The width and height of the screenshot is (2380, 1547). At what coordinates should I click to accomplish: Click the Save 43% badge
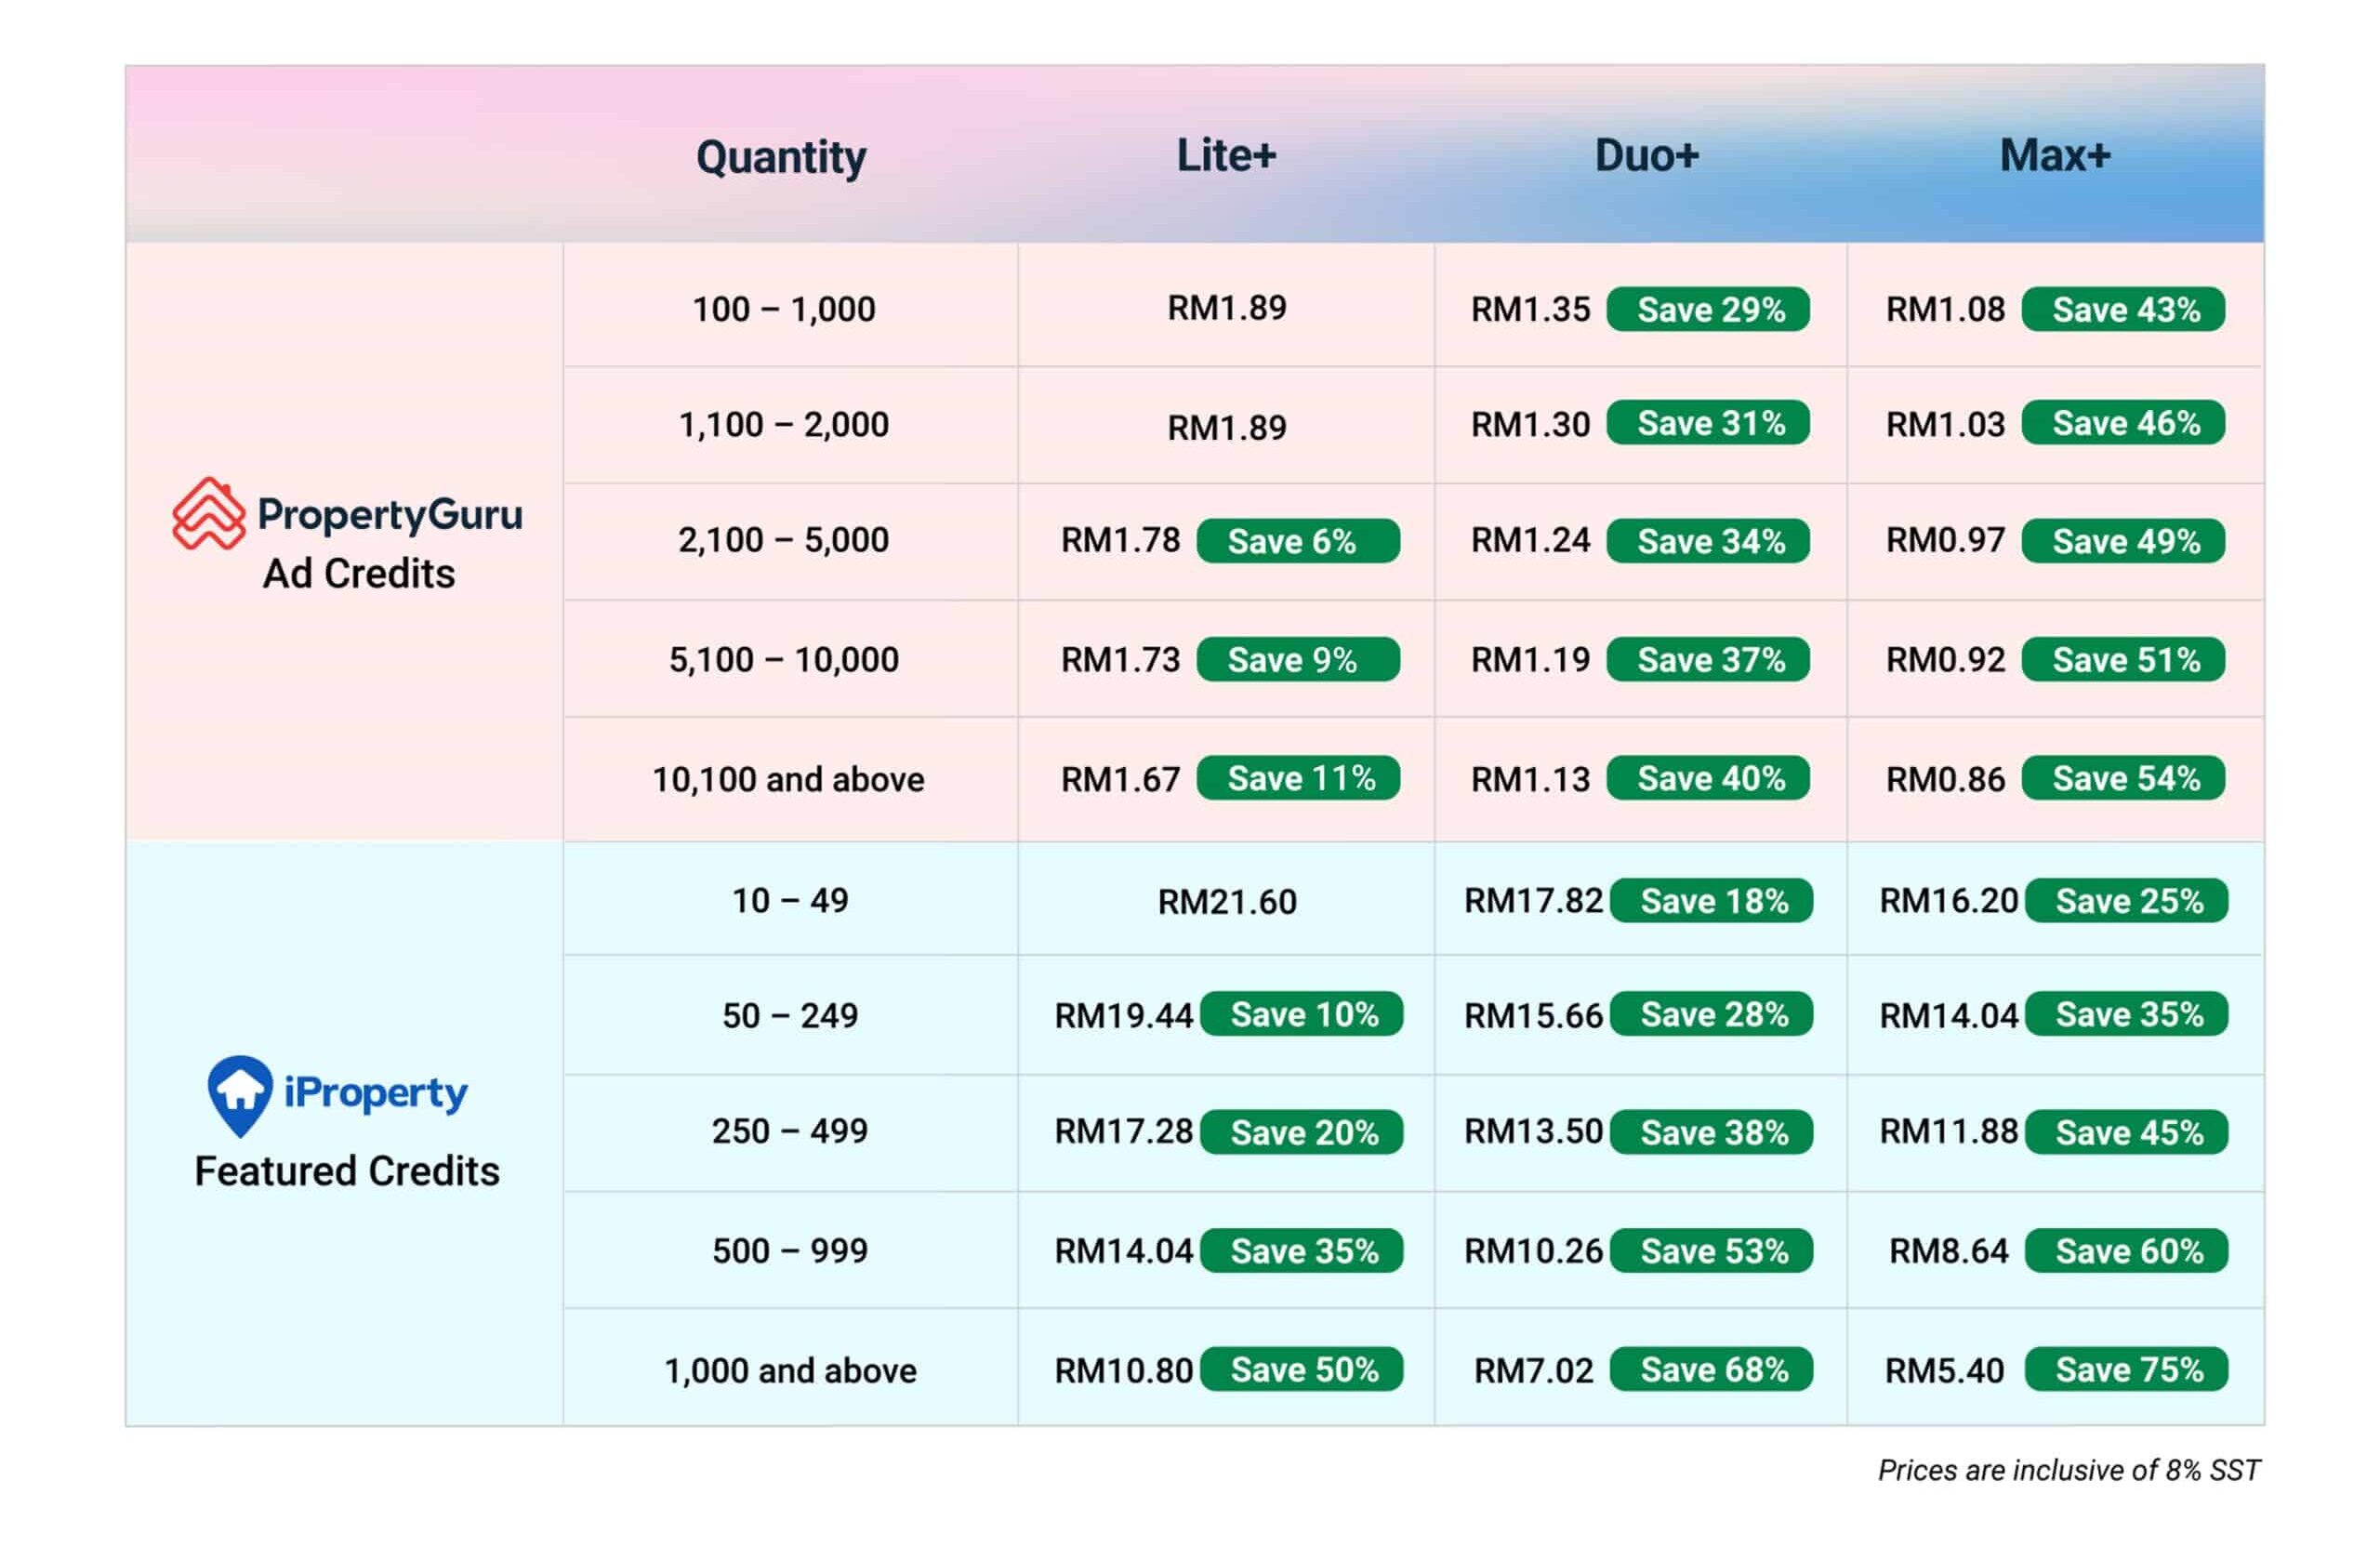[2123, 309]
